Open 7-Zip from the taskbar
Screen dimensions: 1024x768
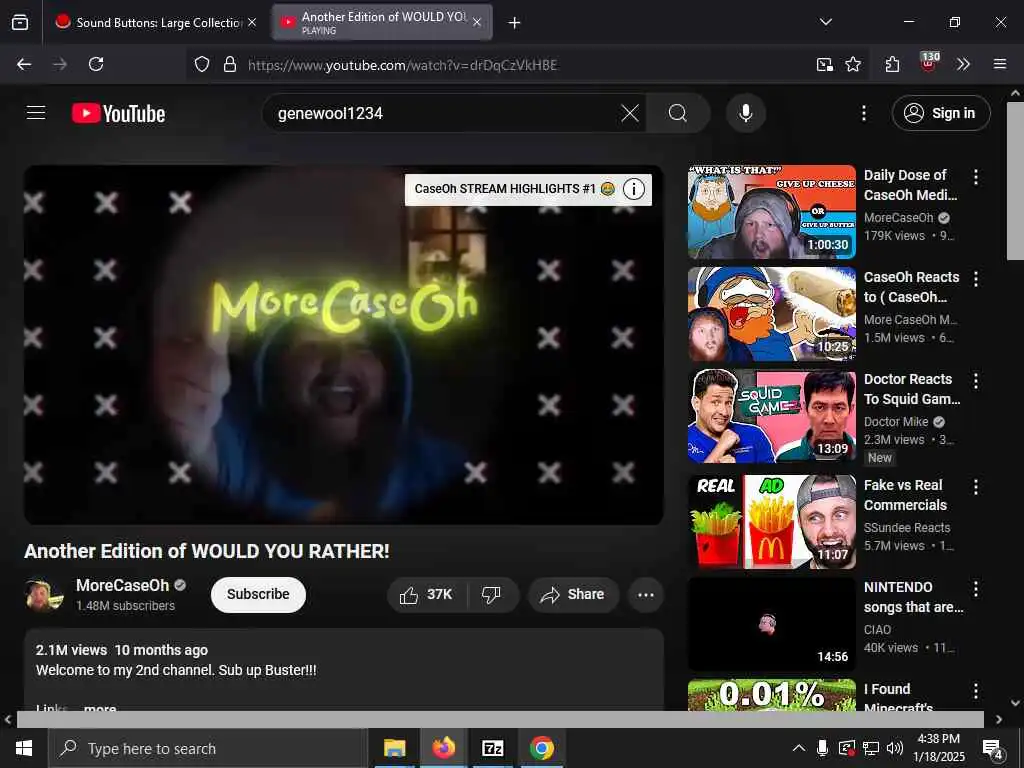point(492,748)
